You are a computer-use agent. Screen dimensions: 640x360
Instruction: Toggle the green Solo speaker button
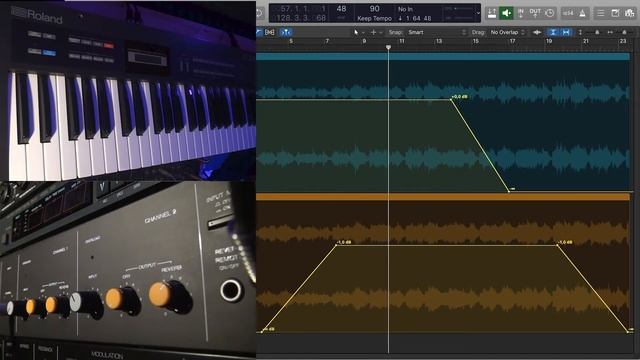pos(506,13)
